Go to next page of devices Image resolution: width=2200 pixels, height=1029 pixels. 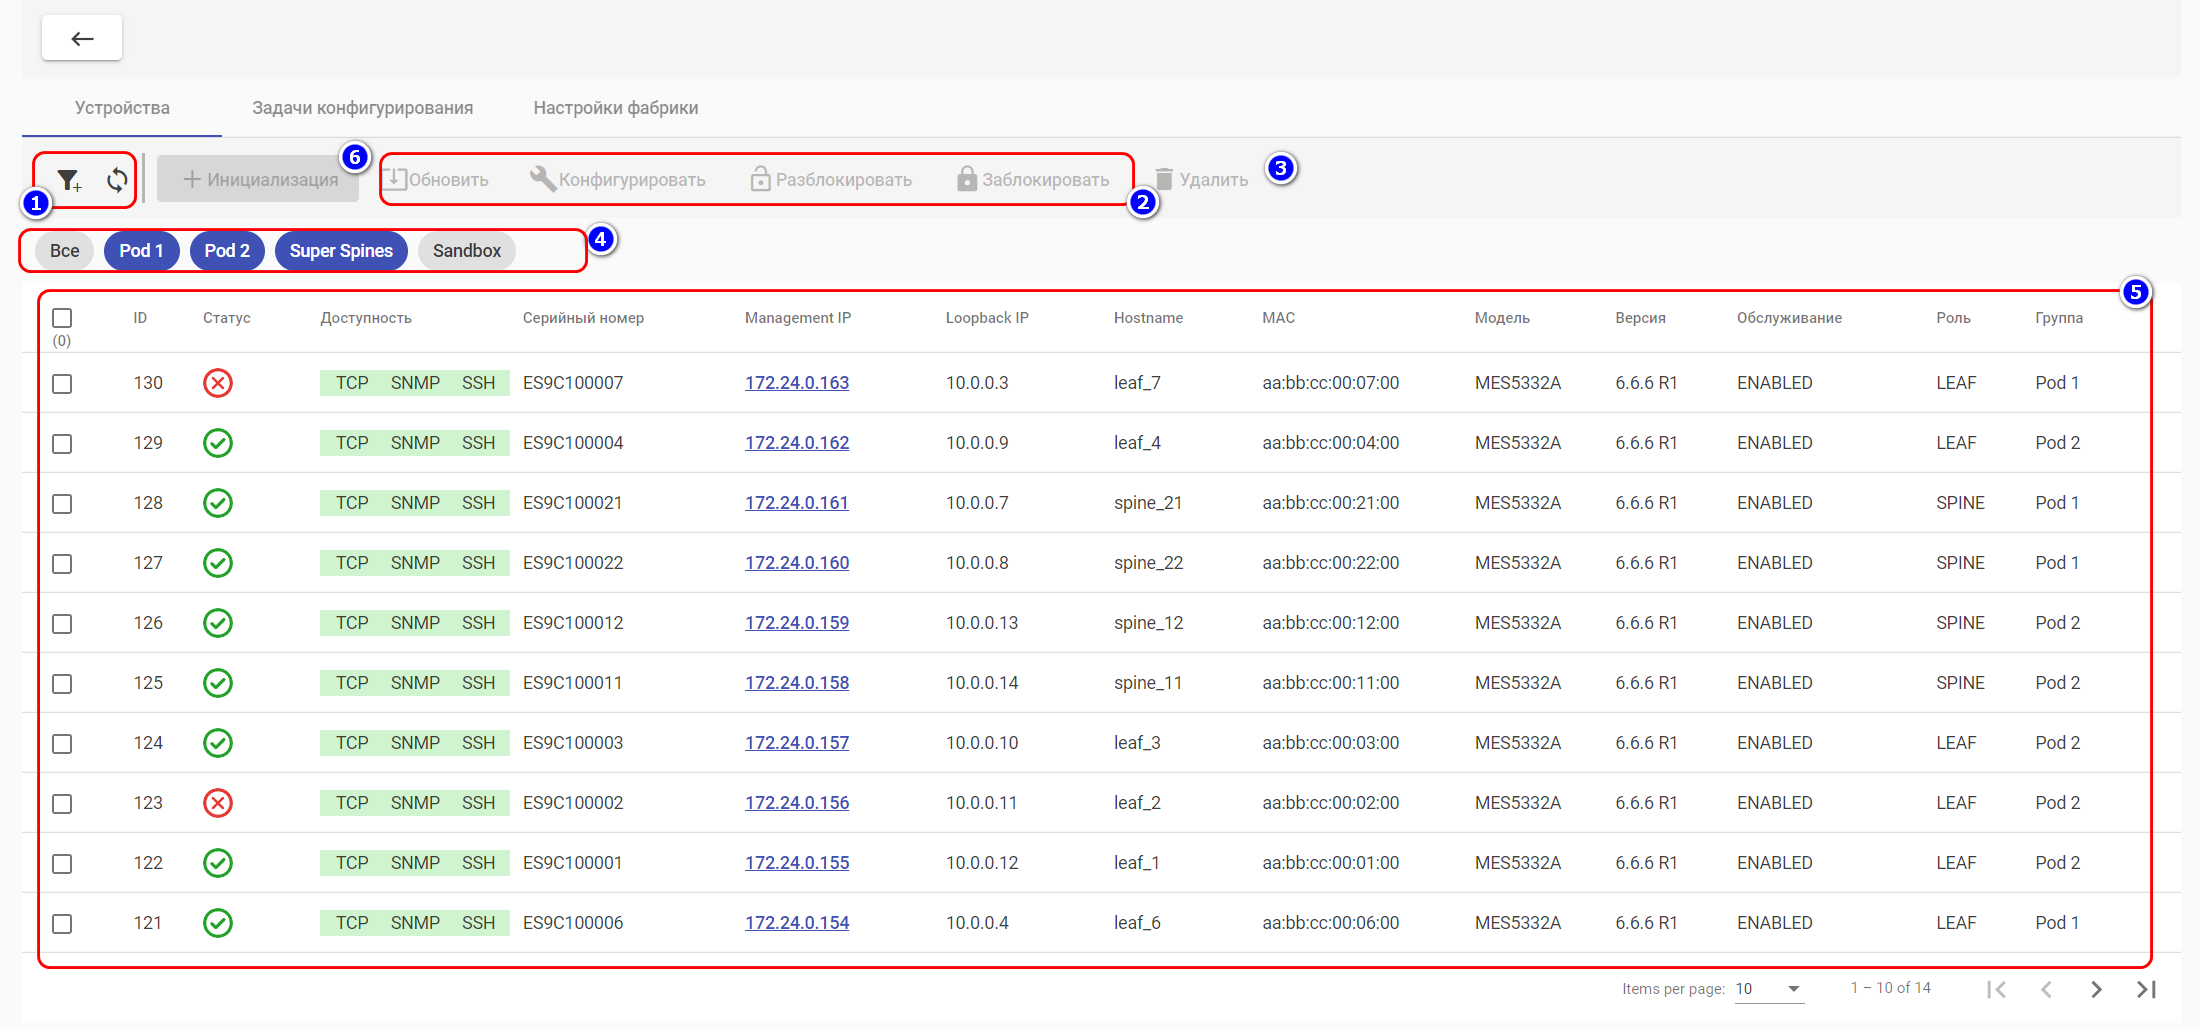click(x=2096, y=989)
